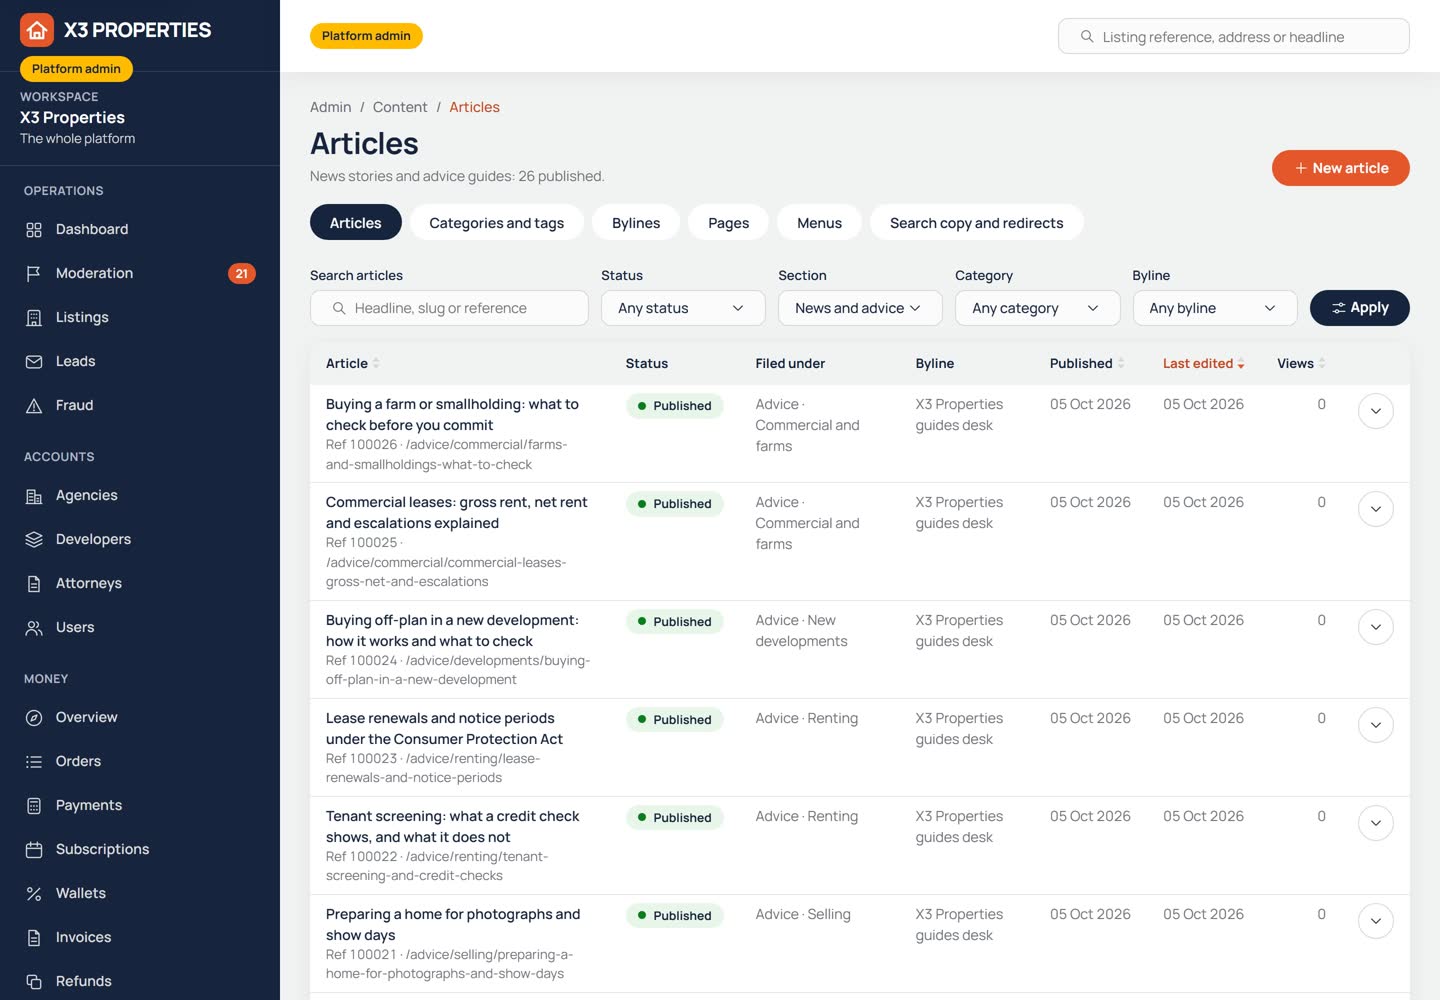Open the Money Overview compass icon

click(34, 718)
